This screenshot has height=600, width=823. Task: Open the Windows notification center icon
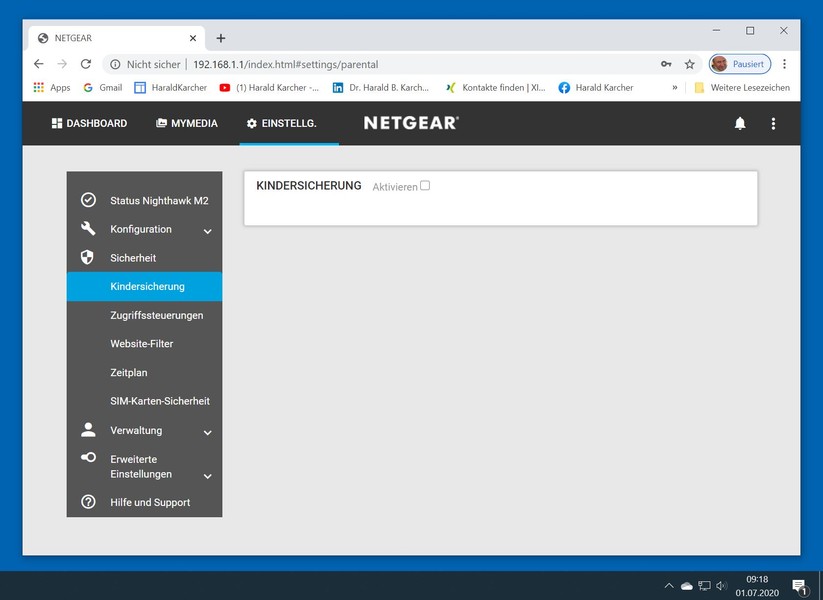pyautogui.click(x=799, y=586)
